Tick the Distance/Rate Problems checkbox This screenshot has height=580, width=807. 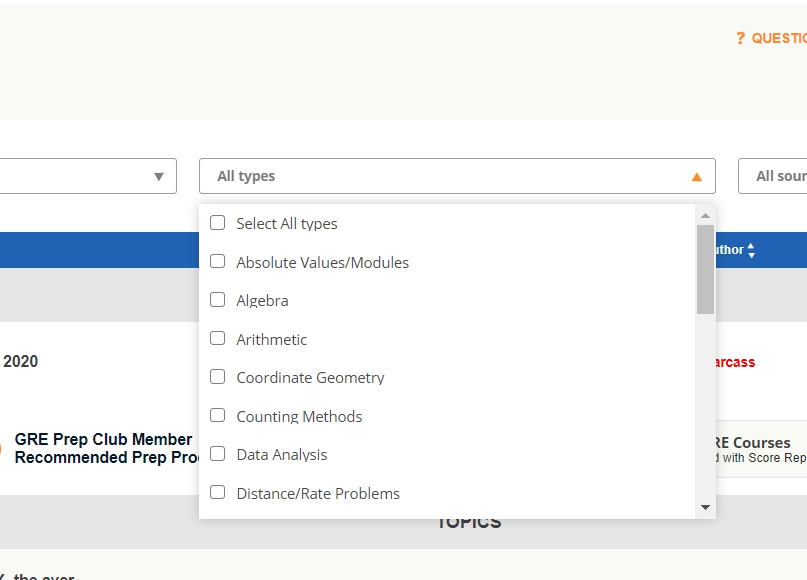click(217, 493)
